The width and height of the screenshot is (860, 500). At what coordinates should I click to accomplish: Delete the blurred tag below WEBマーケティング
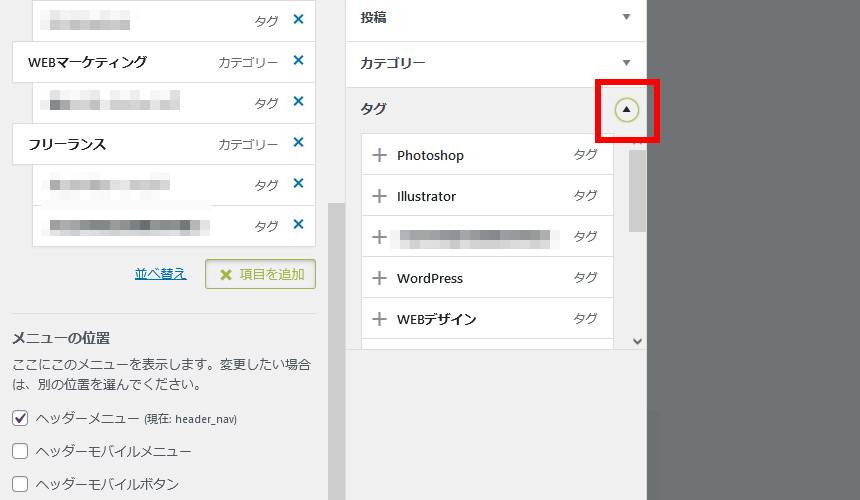click(298, 101)
